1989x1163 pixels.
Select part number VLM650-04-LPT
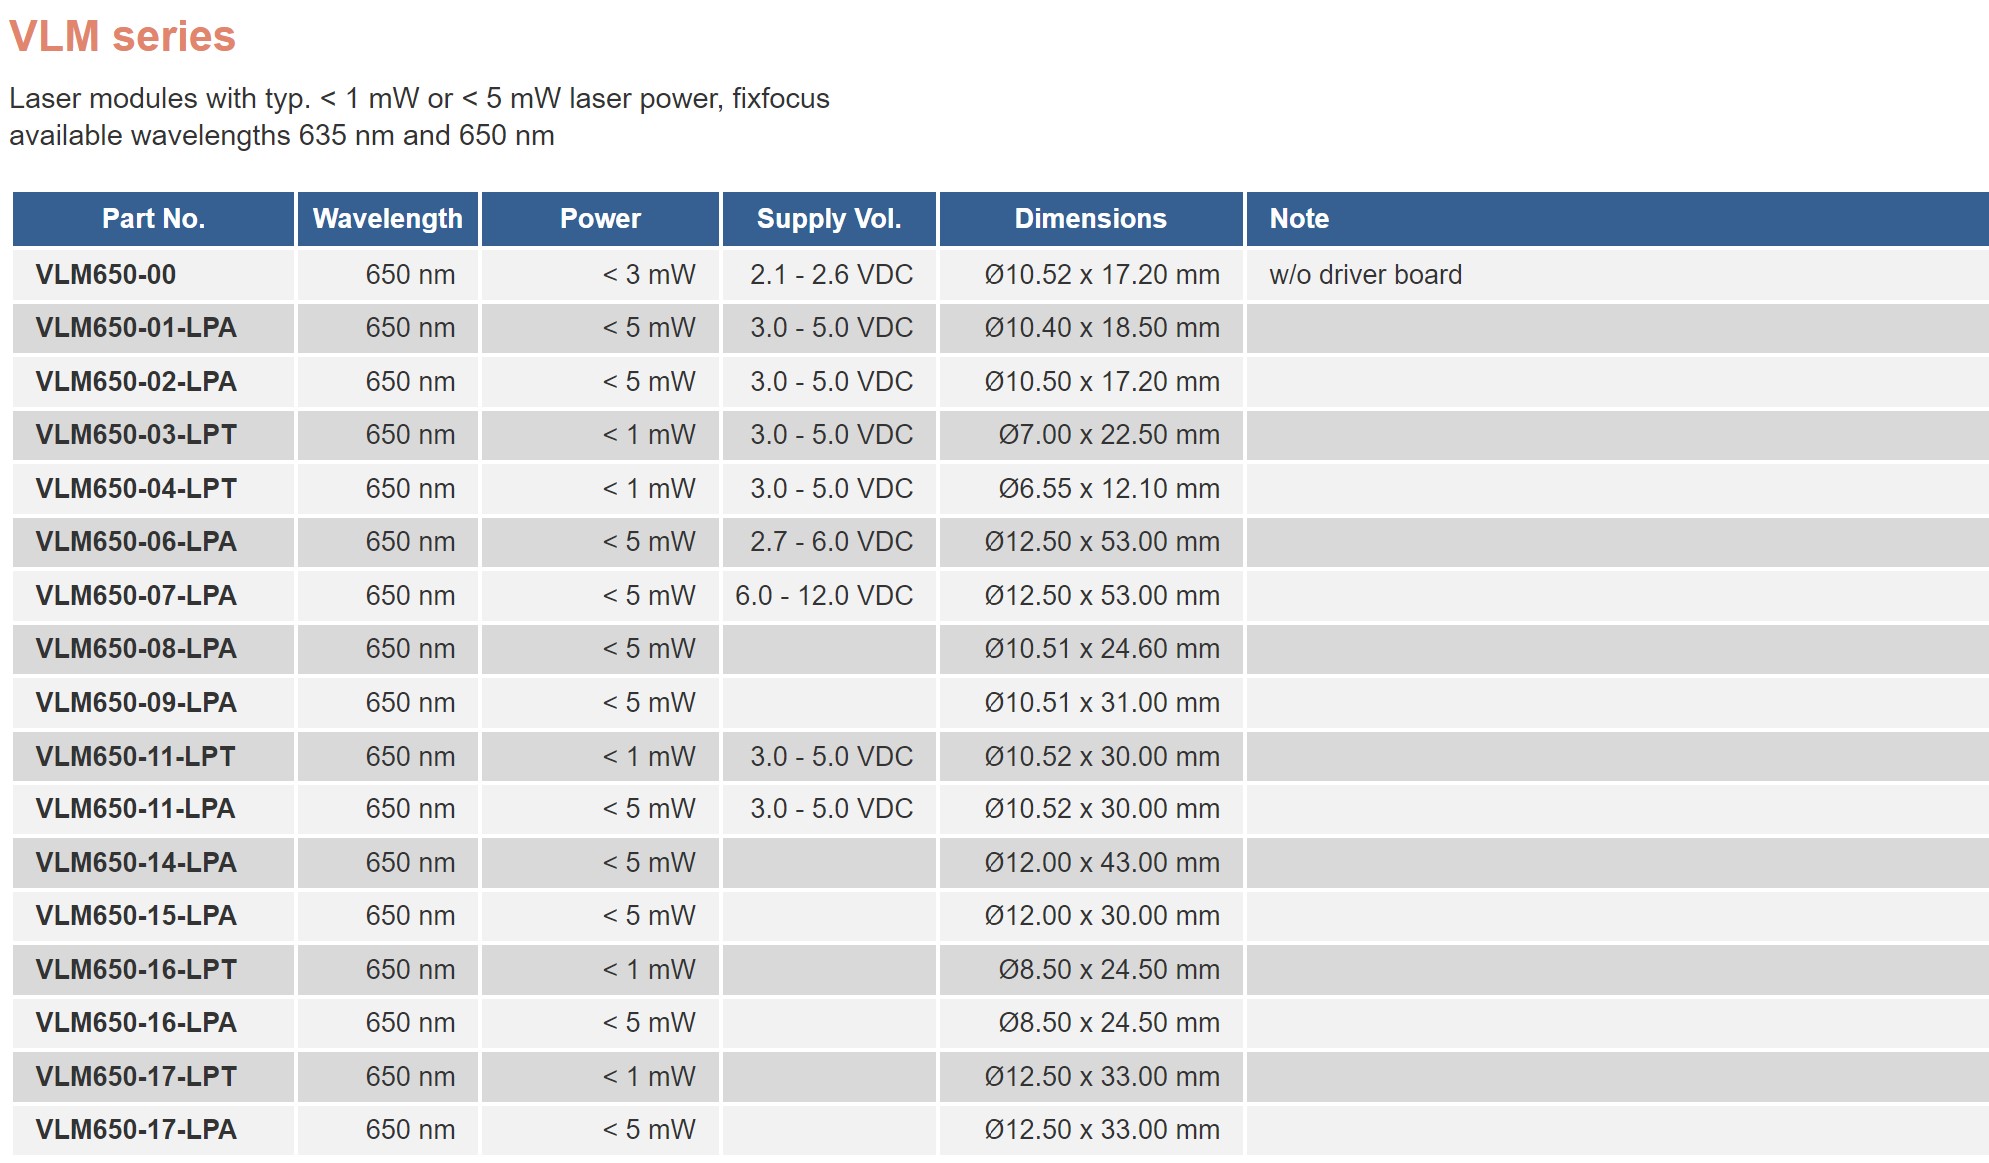136,489
